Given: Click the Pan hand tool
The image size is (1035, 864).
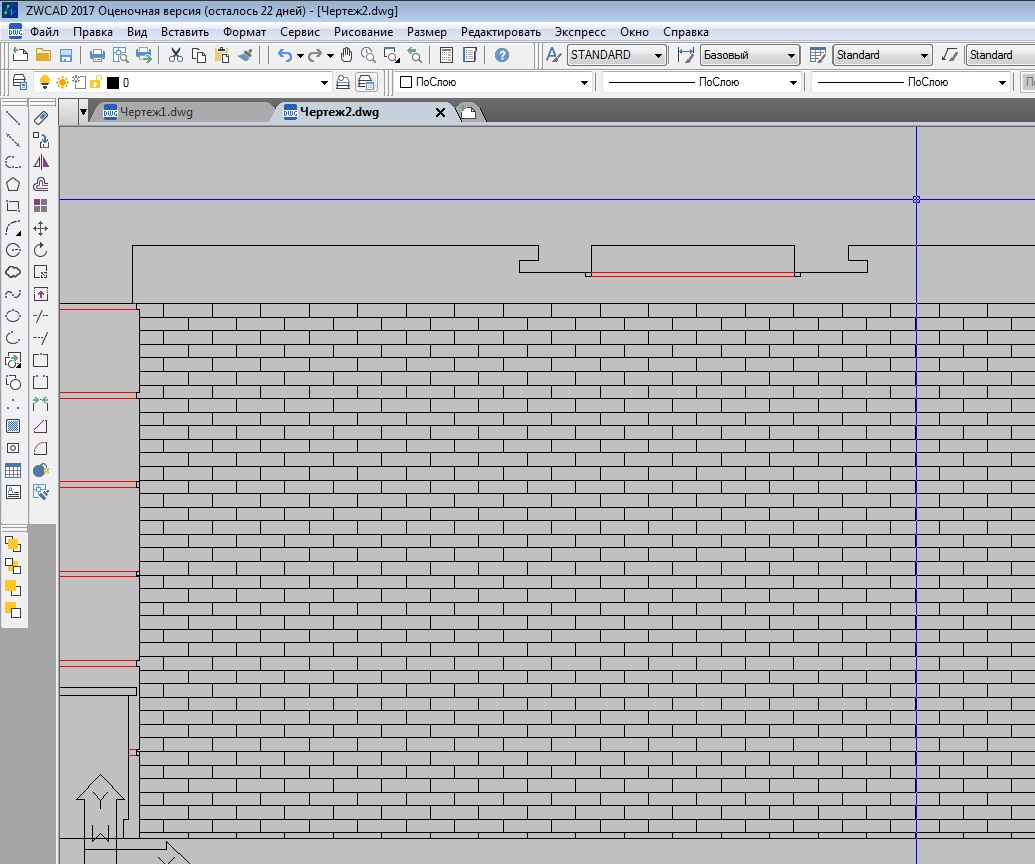Looking at the screenshot, I should pos(347,55).
